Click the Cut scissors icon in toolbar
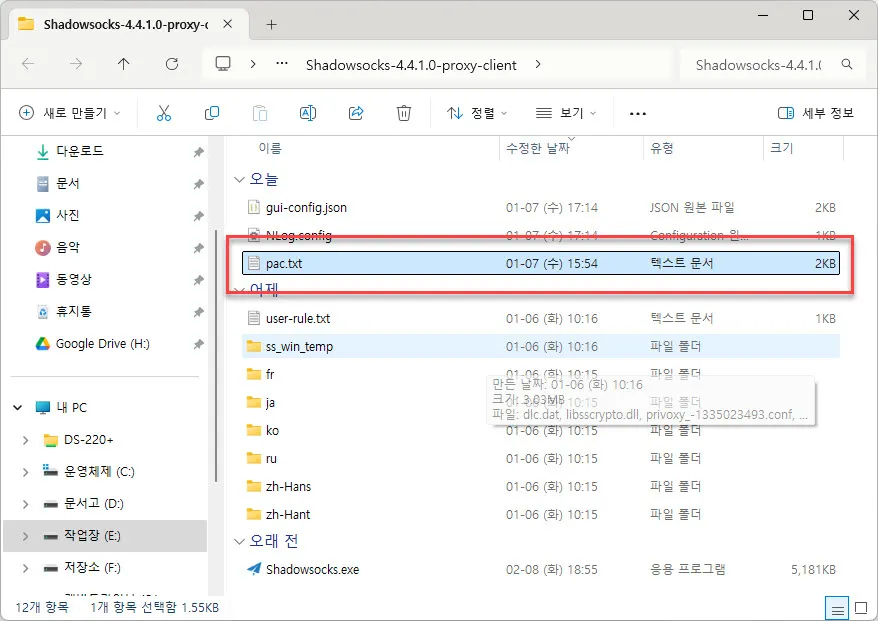The width and height of the screenshot is (878, 621). [164, 113]
